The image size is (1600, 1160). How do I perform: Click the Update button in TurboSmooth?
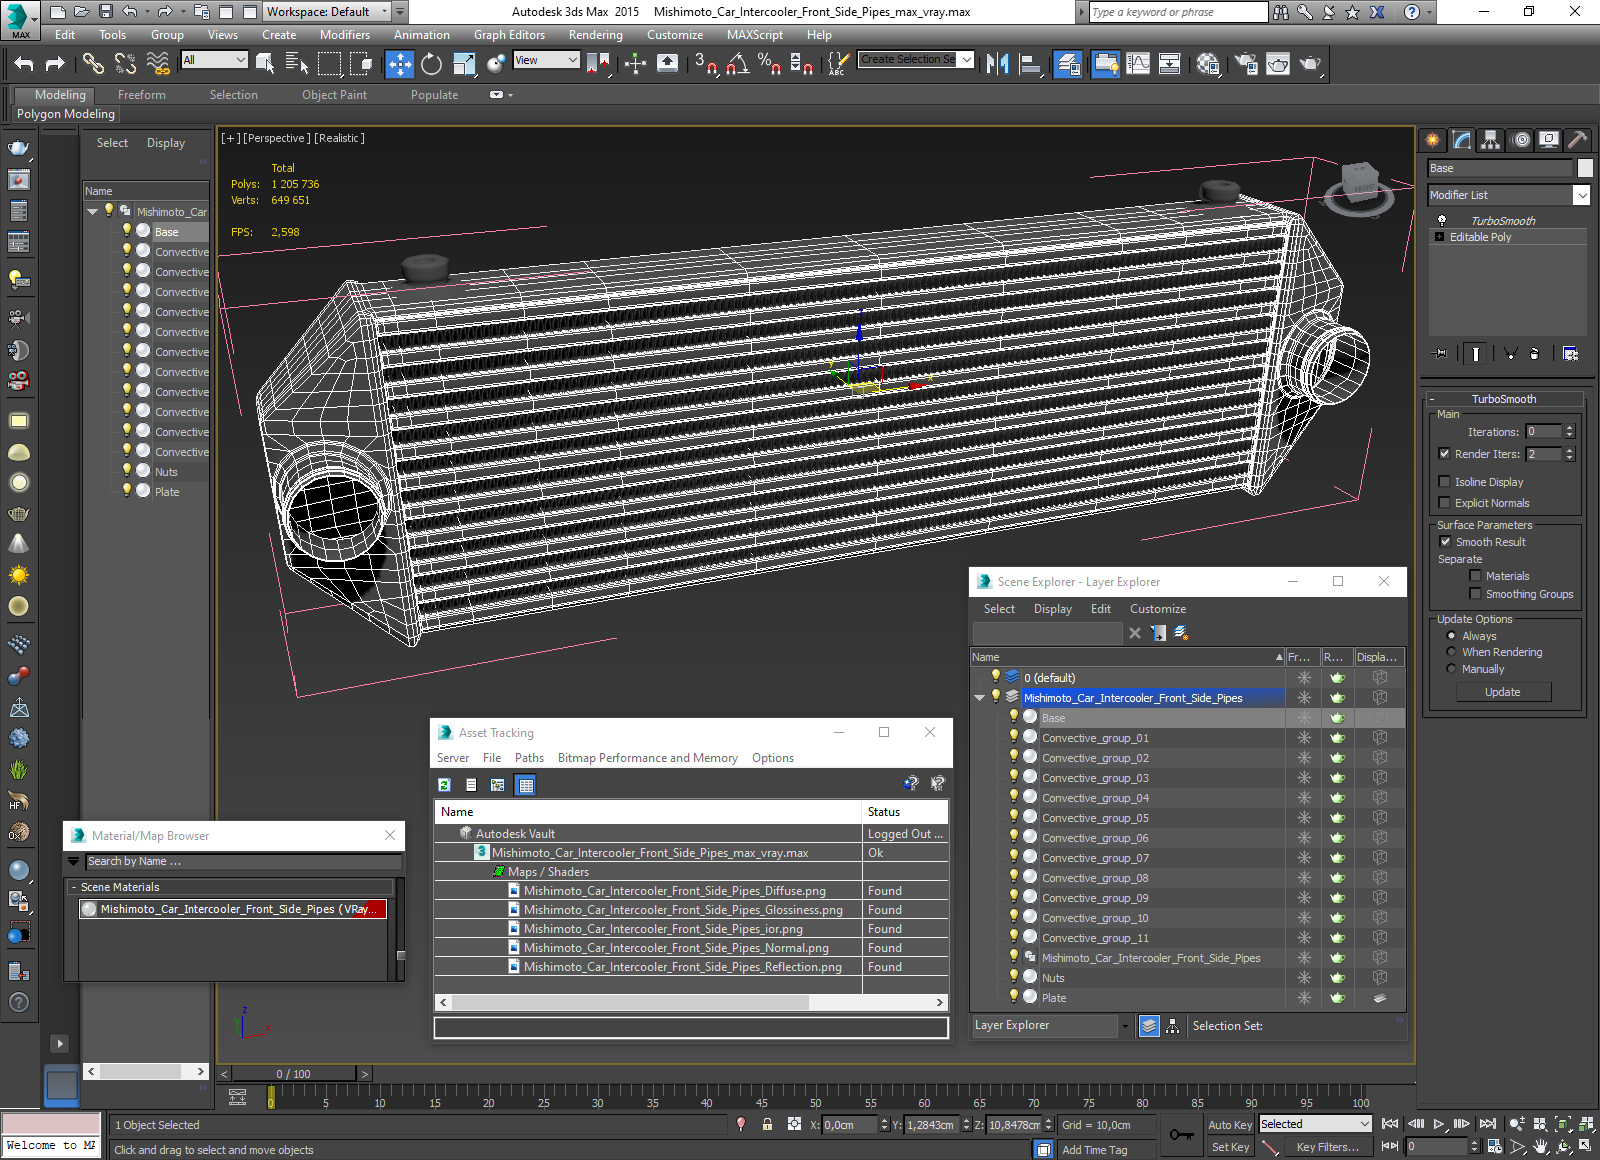(1502, 692)
